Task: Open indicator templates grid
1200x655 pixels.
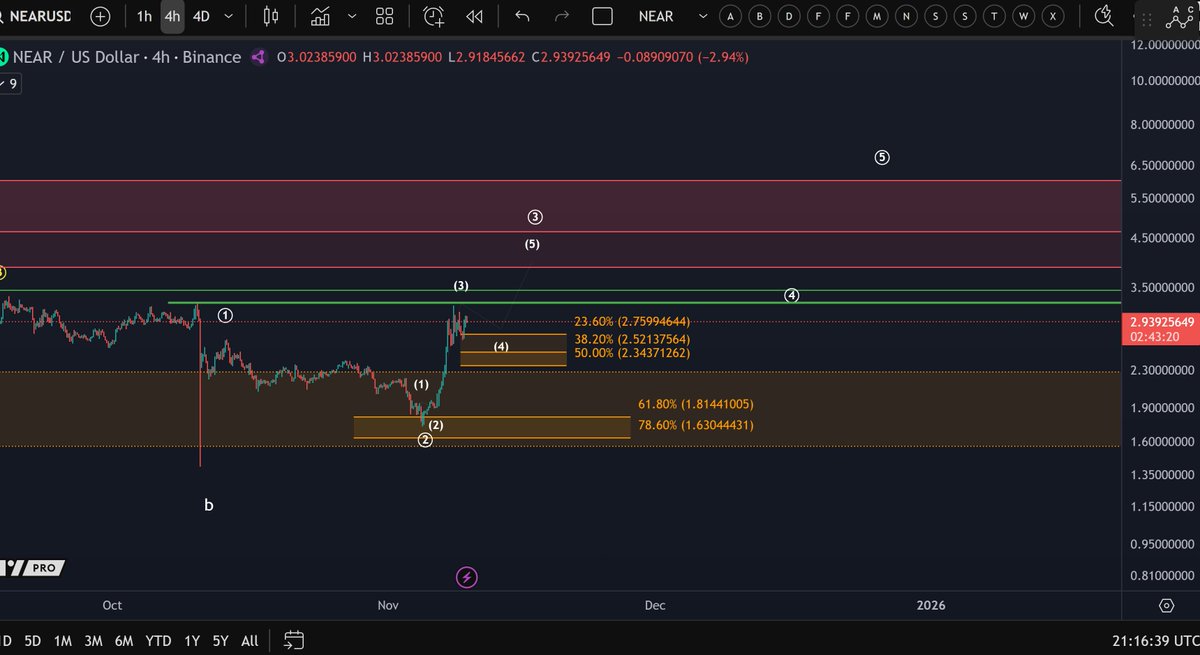Action: point(384,16)
